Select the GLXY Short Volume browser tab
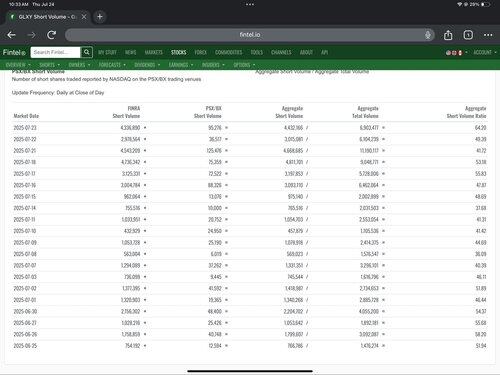The width and height of the screenshot is (500, 375). click(x=47, y=17)
